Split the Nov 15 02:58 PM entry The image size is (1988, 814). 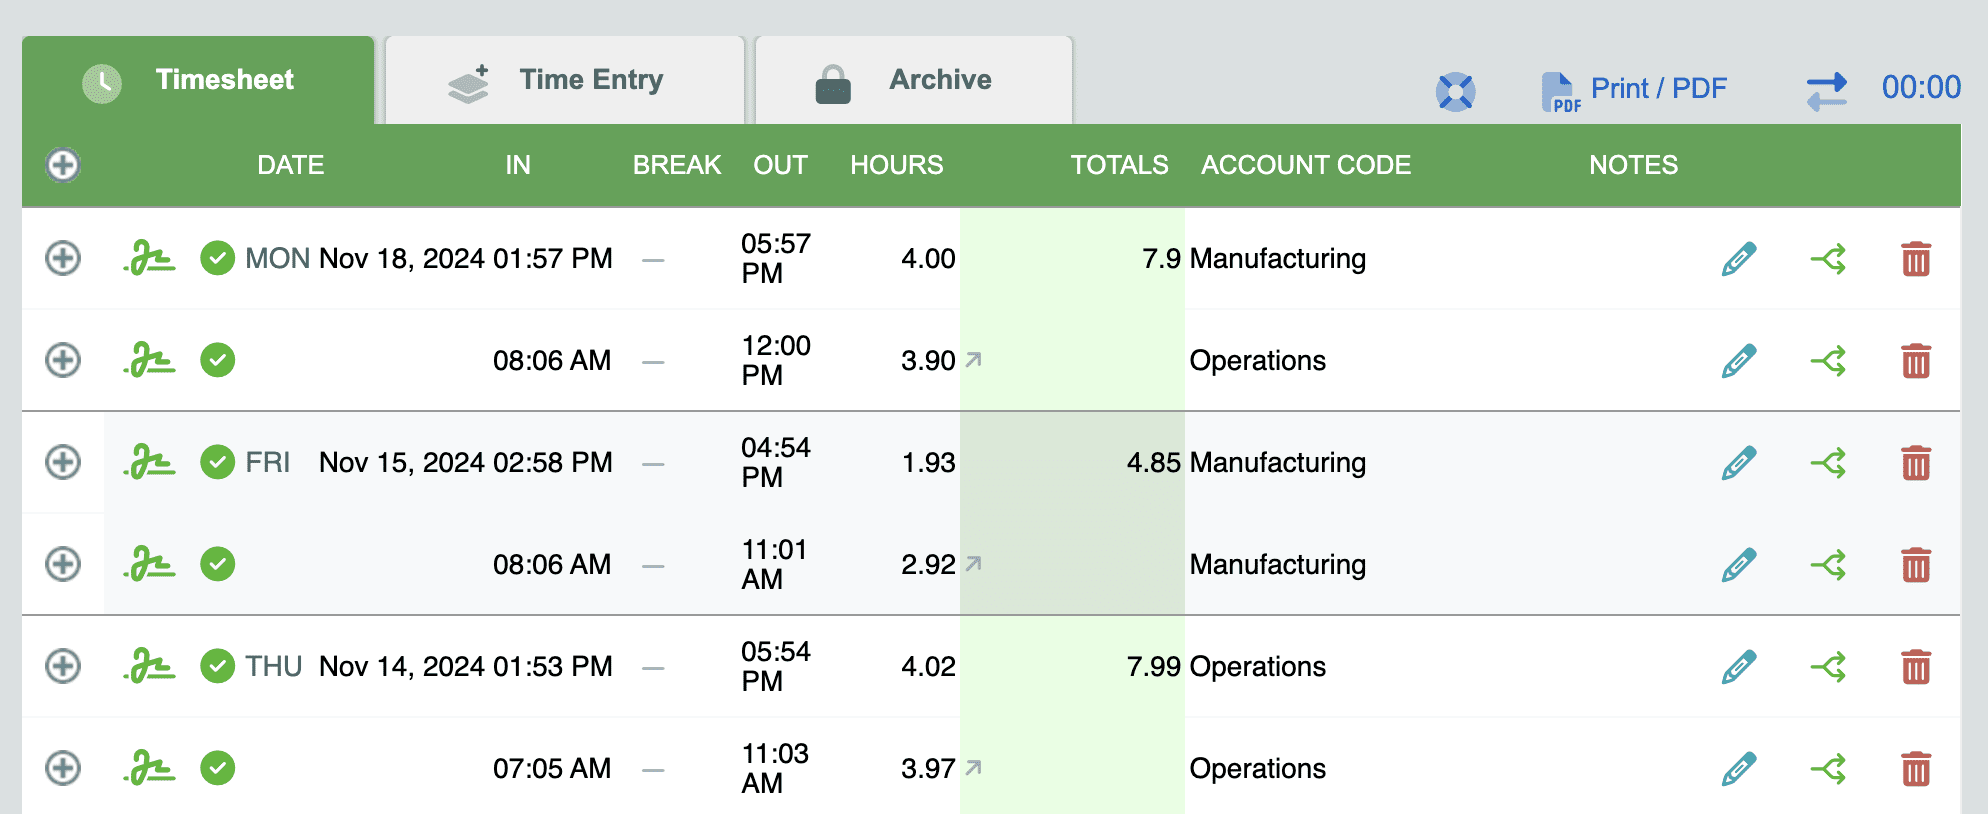pyautogui.click(x=1828, y=463)
